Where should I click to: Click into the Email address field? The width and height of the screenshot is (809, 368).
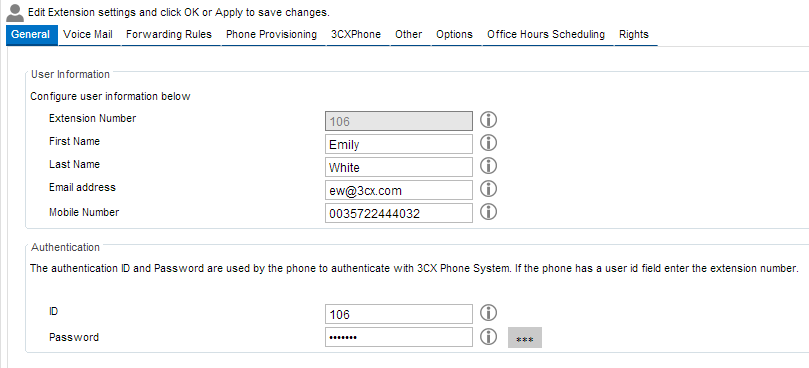[399, 190]
